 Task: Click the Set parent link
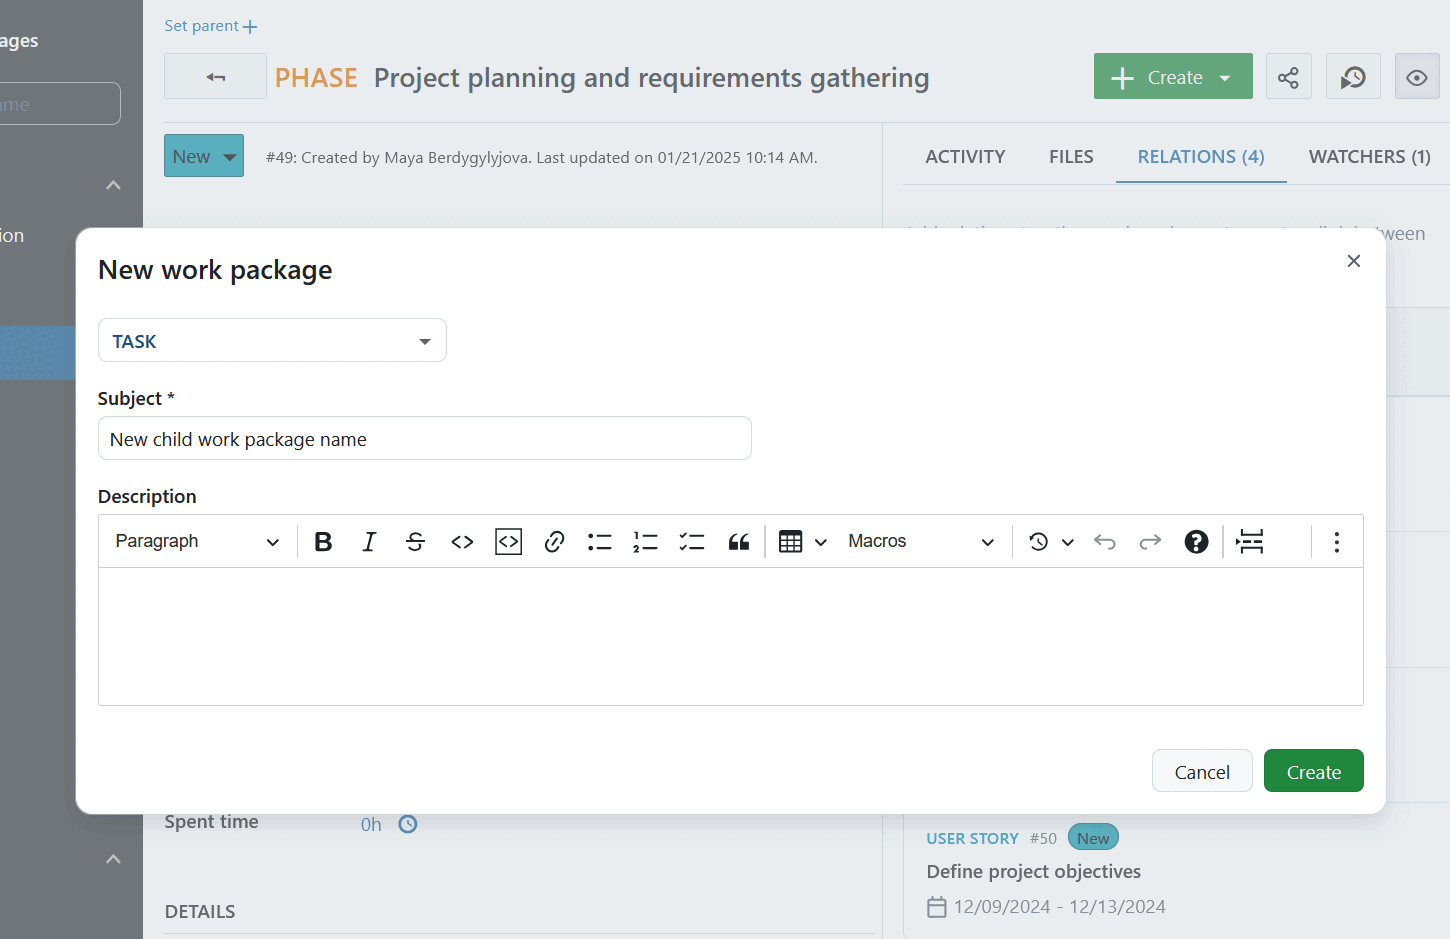pyautogui.click(x=210, y=25)
